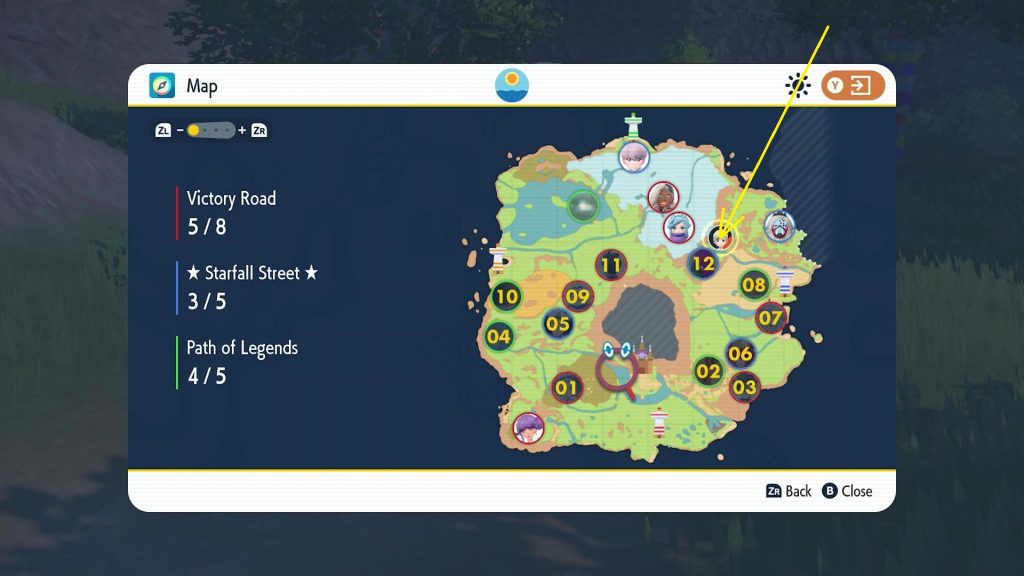
Task: Click the weather sun icon in header
Action: click(x=797, y=86)
